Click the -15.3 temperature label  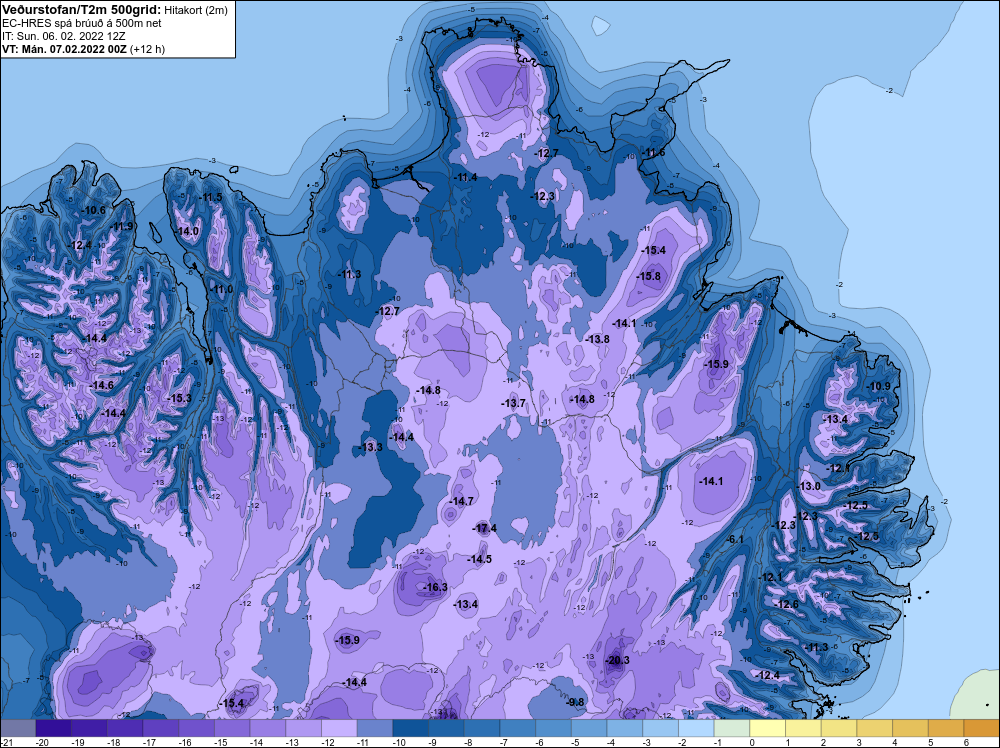(179, 398)
